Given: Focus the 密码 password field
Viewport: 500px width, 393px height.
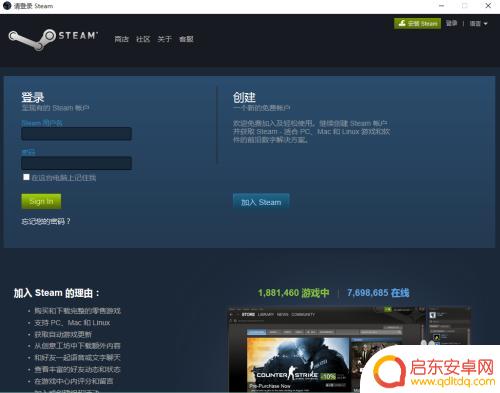Looking at the screenshot, I should [76, 163].
